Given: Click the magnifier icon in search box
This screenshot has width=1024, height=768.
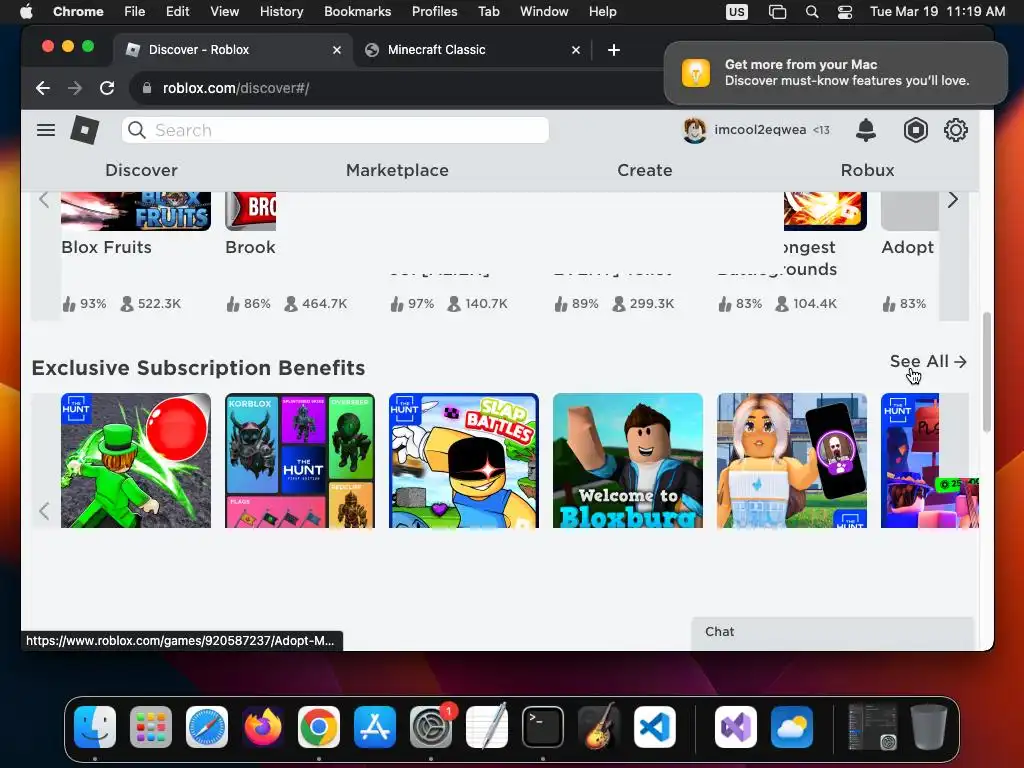Looking at the screenshot, I should click(x=136, y=130).
